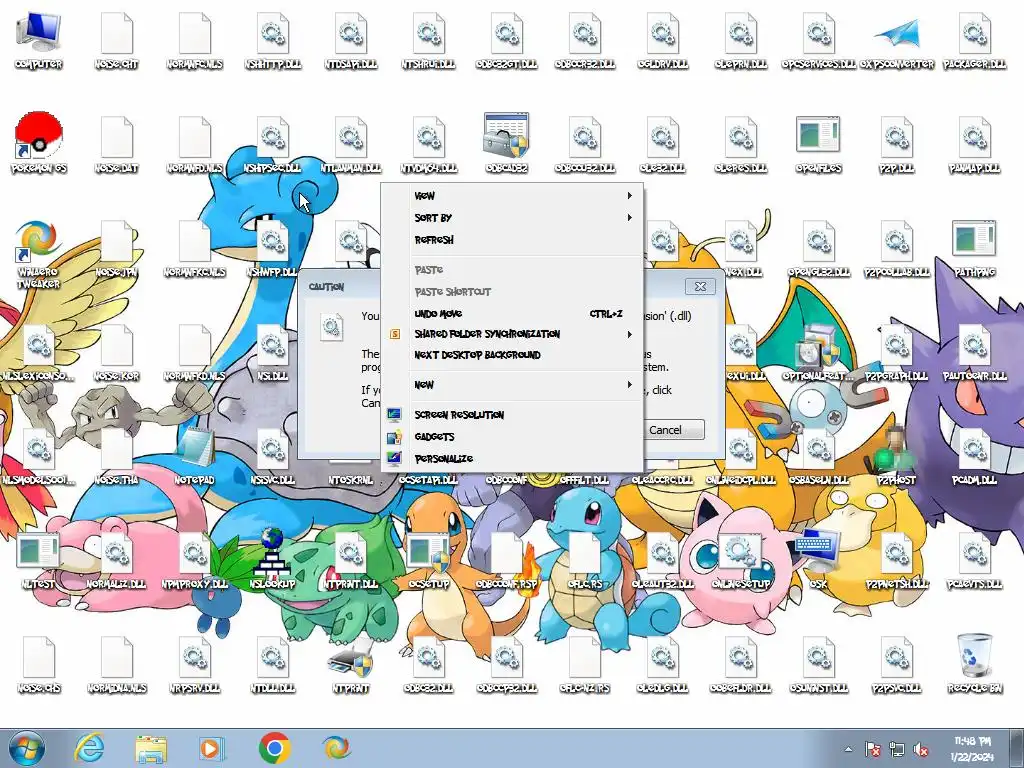Select the NORMNFC.NLS file icon
The height and width of the screenshot is (768, 1024).
point(195,40)
